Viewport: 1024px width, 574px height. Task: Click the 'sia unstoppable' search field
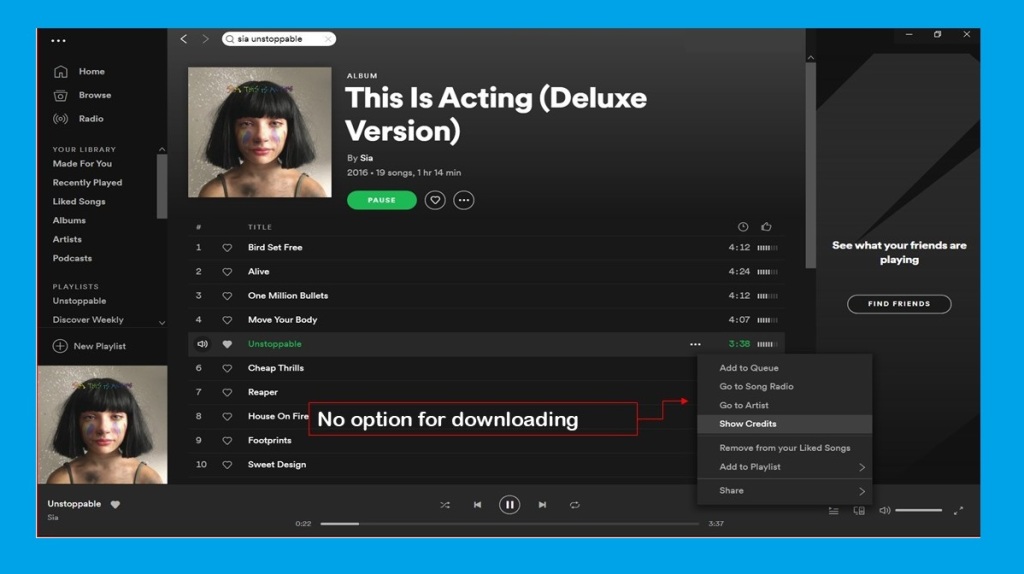click(279, 39)
